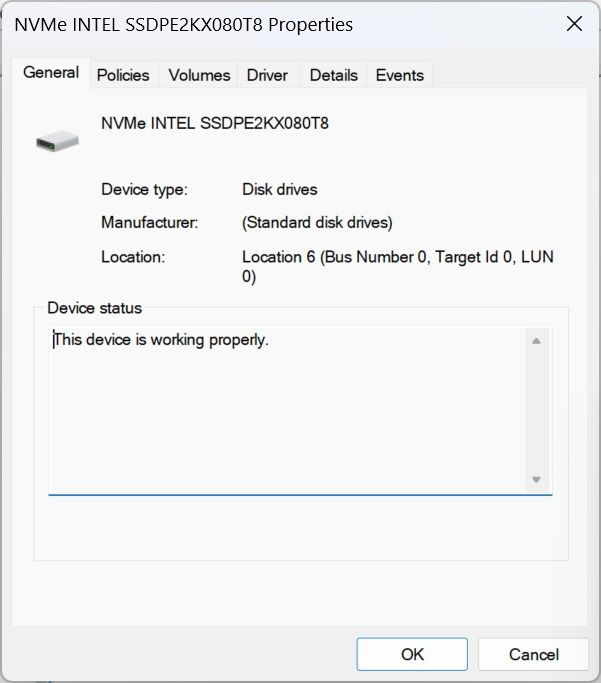Show the Events tab
Screen dimensions: 601x683
399,75
